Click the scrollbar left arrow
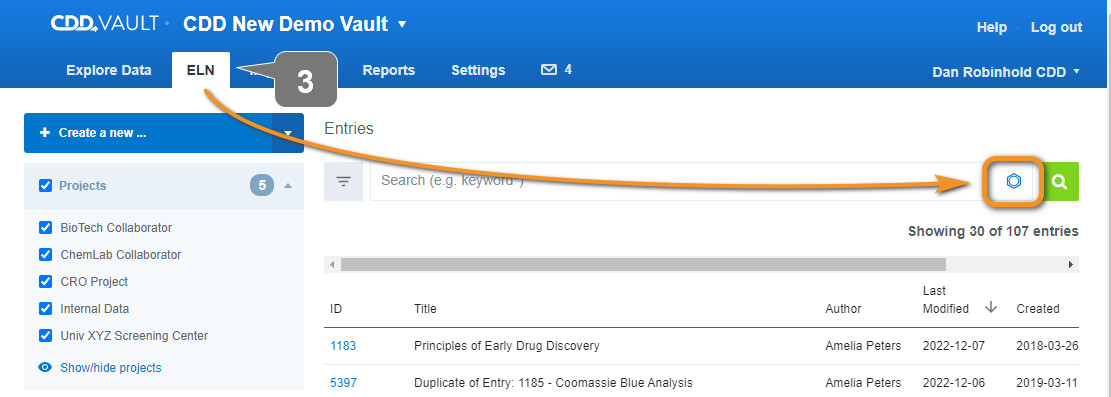Screen dimensions: 1111x397 (332, 264)
